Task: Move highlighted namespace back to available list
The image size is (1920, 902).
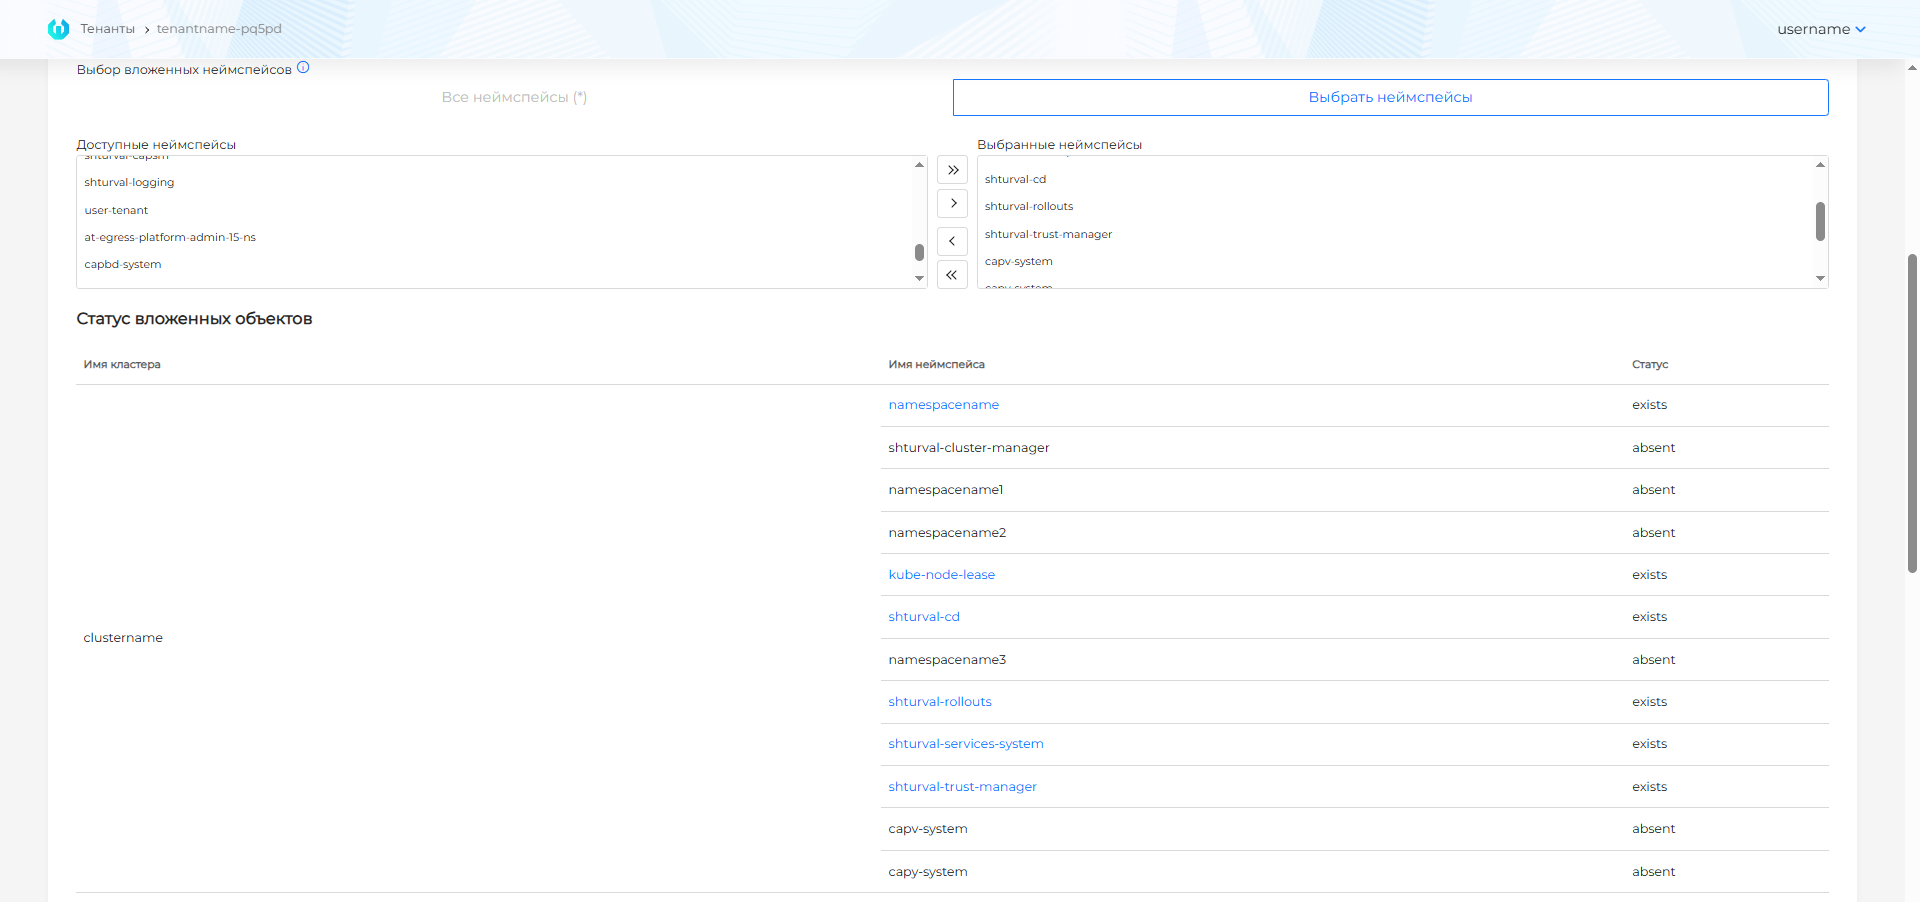Action: click(x=952, y=241)
